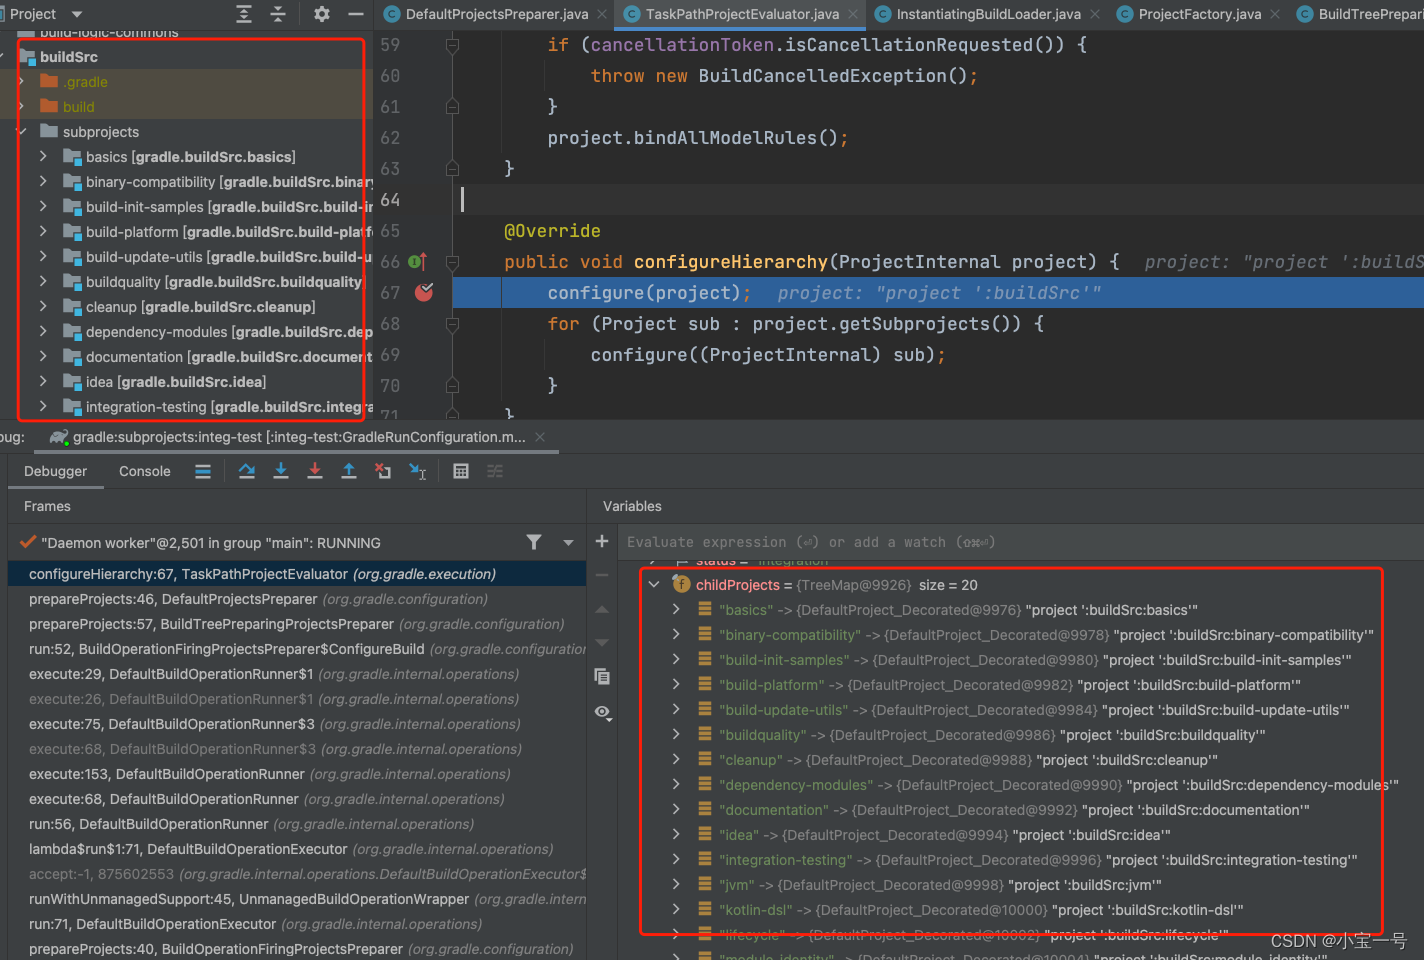Open Project panel settings gear
The width and height of the screenshot is (1424, 960).
click(321, 14)
